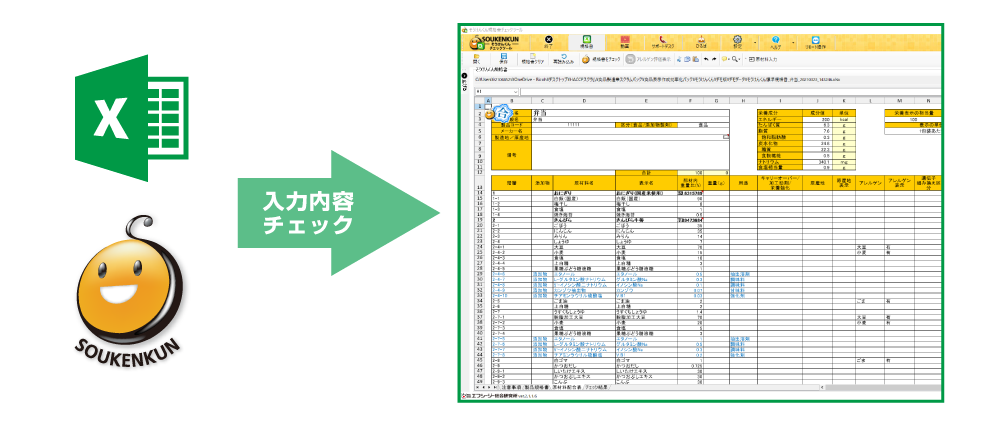This screenshot has height=425, width=1008.
Task: Open the cell name box dropdown
Action: (x=517, y=92)
